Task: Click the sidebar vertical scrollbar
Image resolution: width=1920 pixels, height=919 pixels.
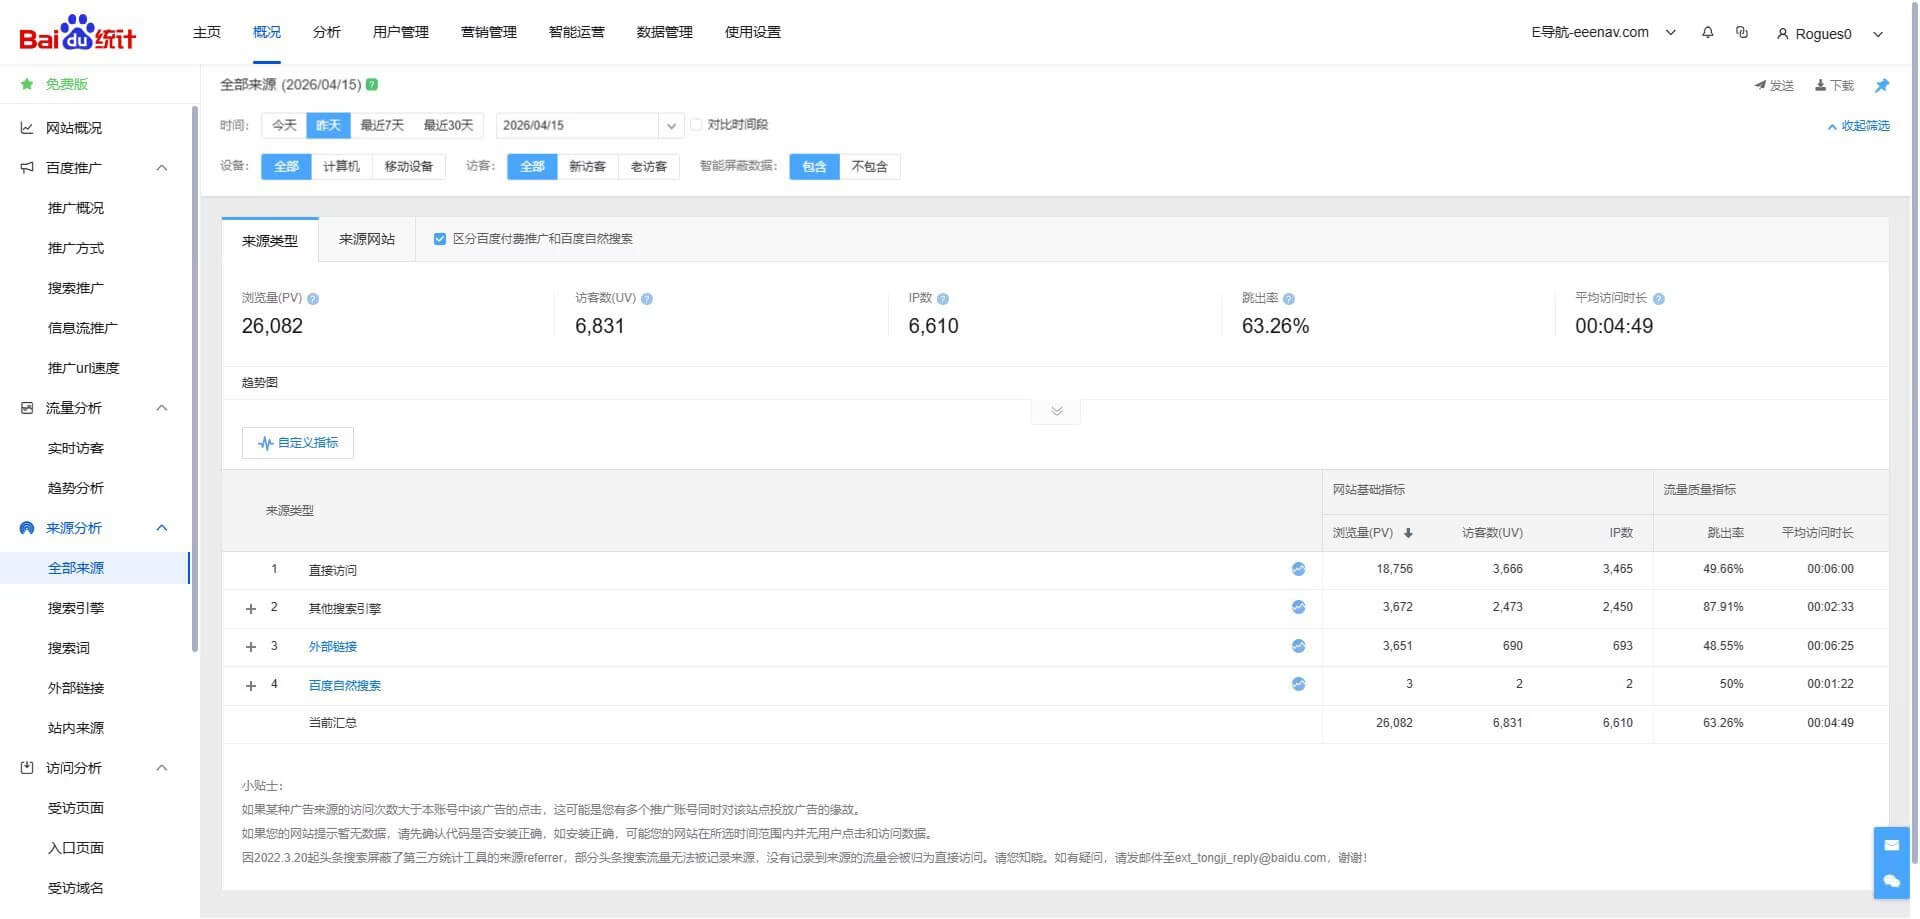Action: click(194, 380)
